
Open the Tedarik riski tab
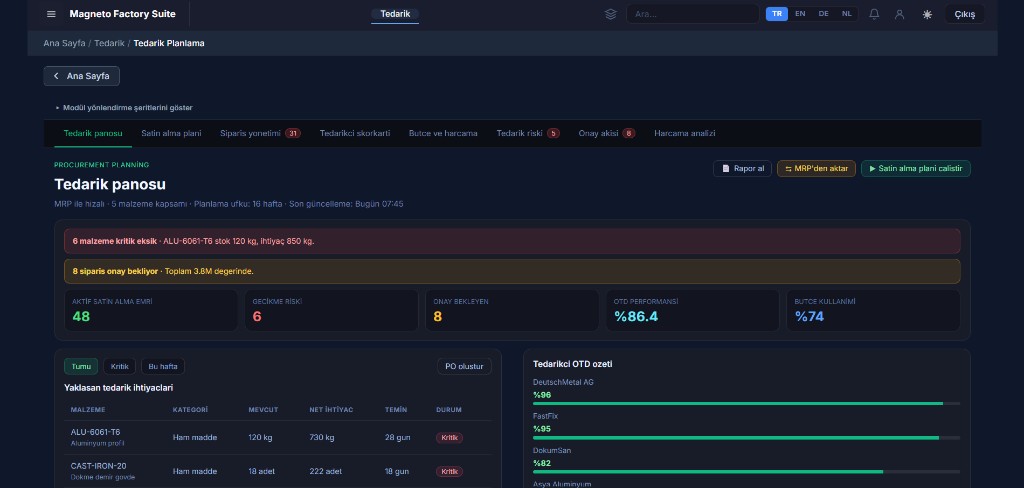pos(527,133)
